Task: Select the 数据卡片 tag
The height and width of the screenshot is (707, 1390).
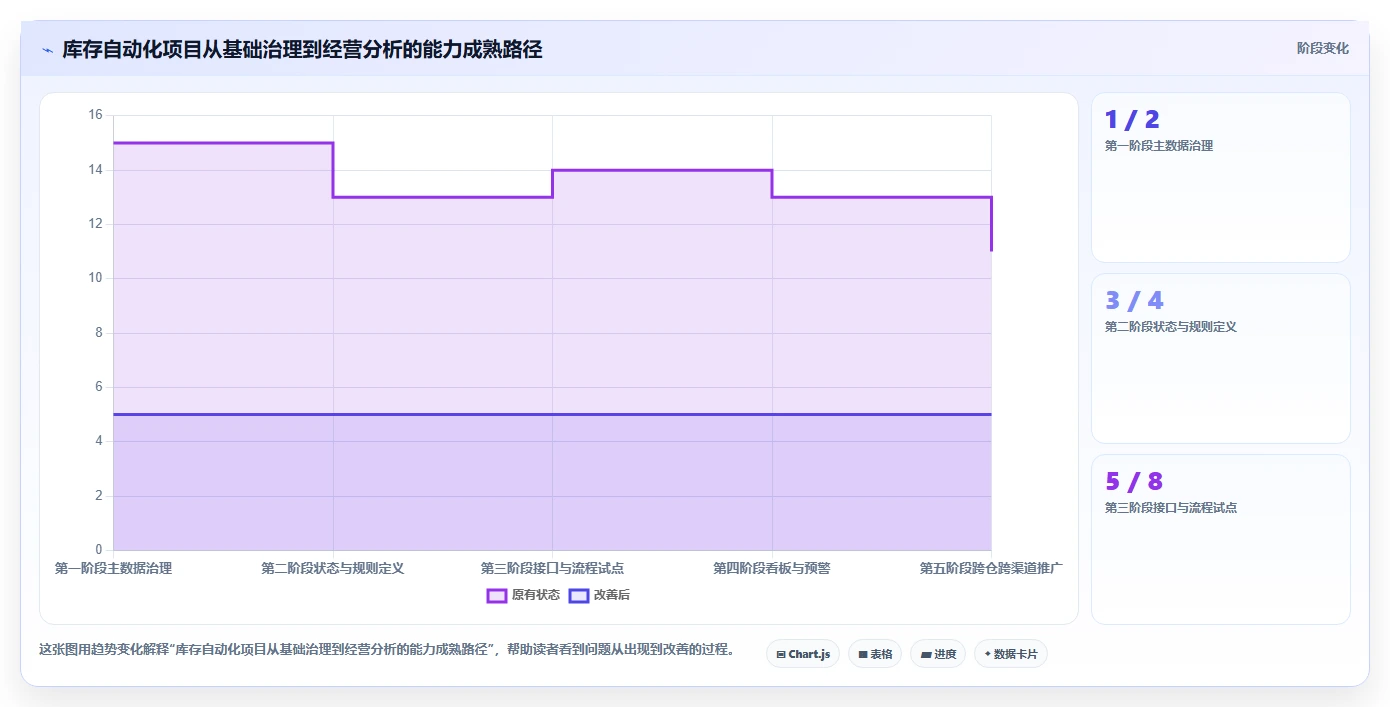Action: pos(1010,654)
